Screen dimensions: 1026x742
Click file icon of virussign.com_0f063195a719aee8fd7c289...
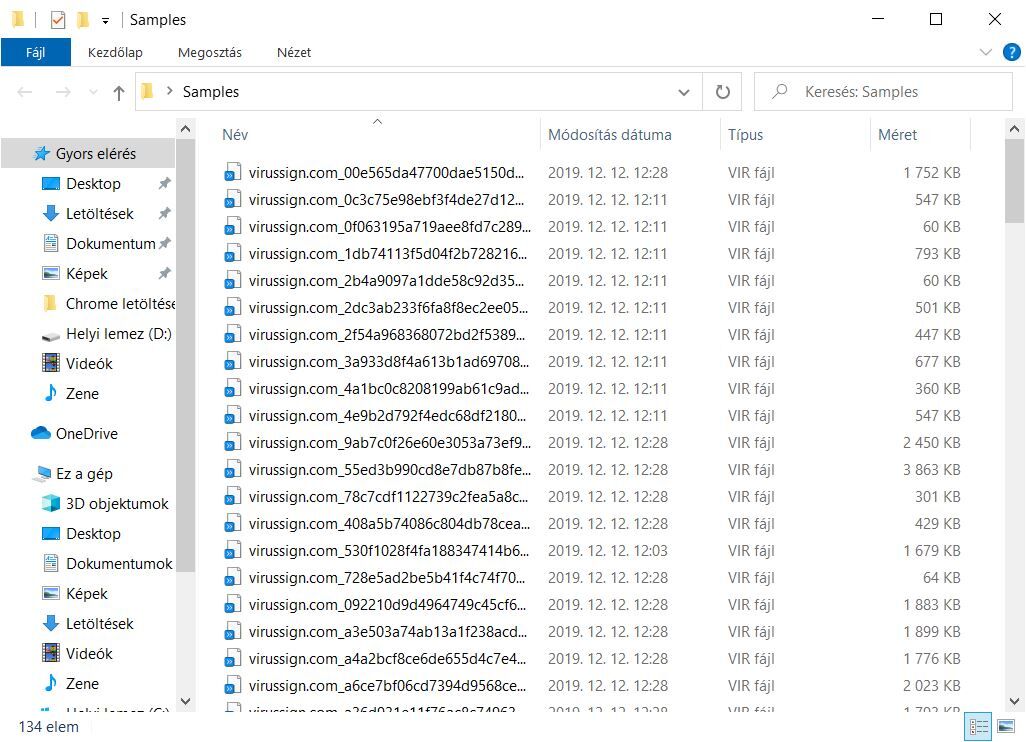tap(232, 227)
